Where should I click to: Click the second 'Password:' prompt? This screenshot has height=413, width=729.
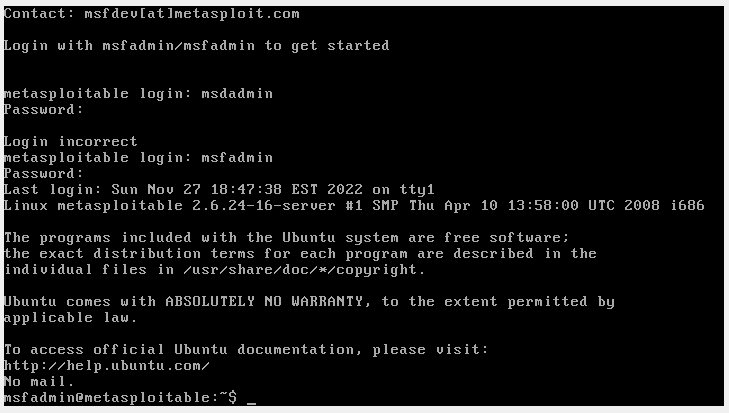click(x=43, y=174)
